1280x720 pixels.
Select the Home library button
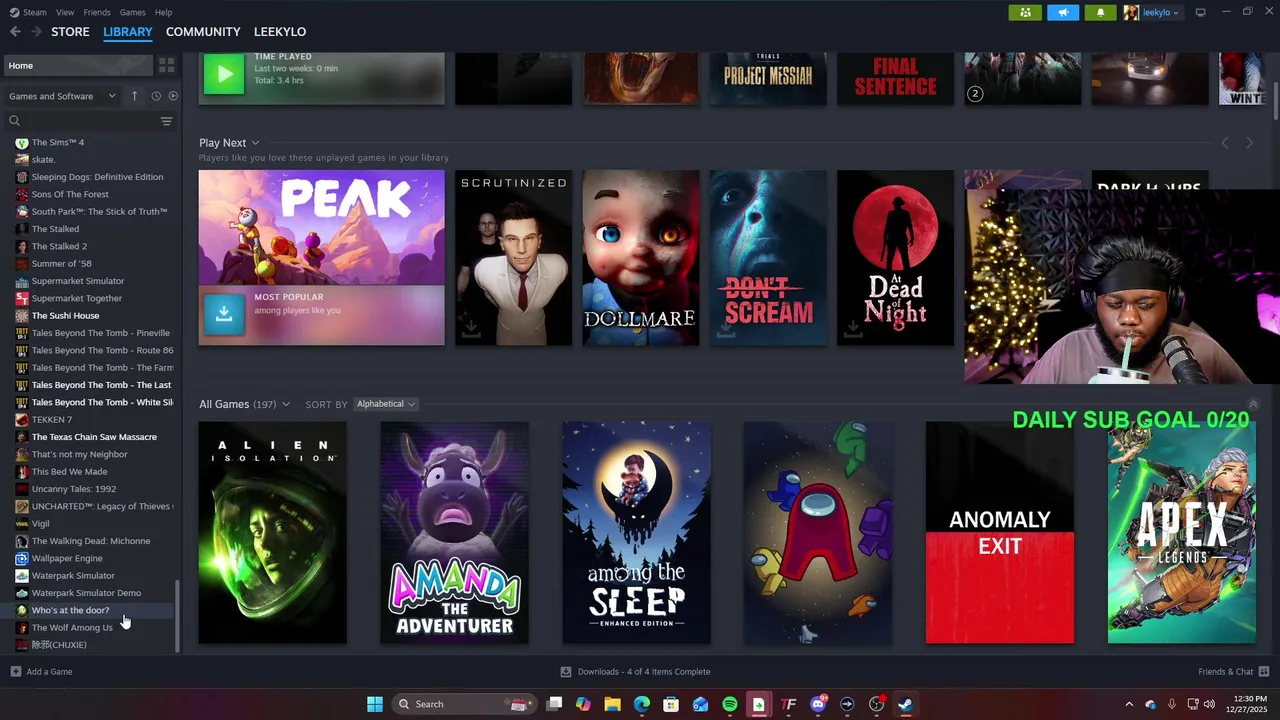[78, 65]
